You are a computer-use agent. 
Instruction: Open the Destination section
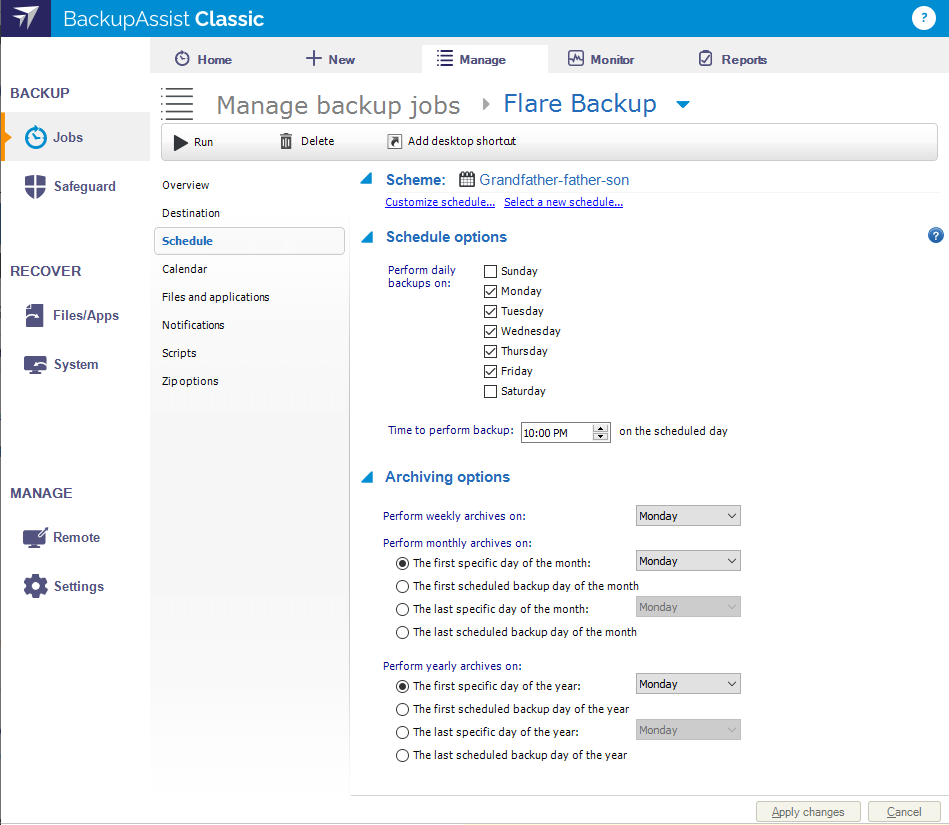pos(191,213)
